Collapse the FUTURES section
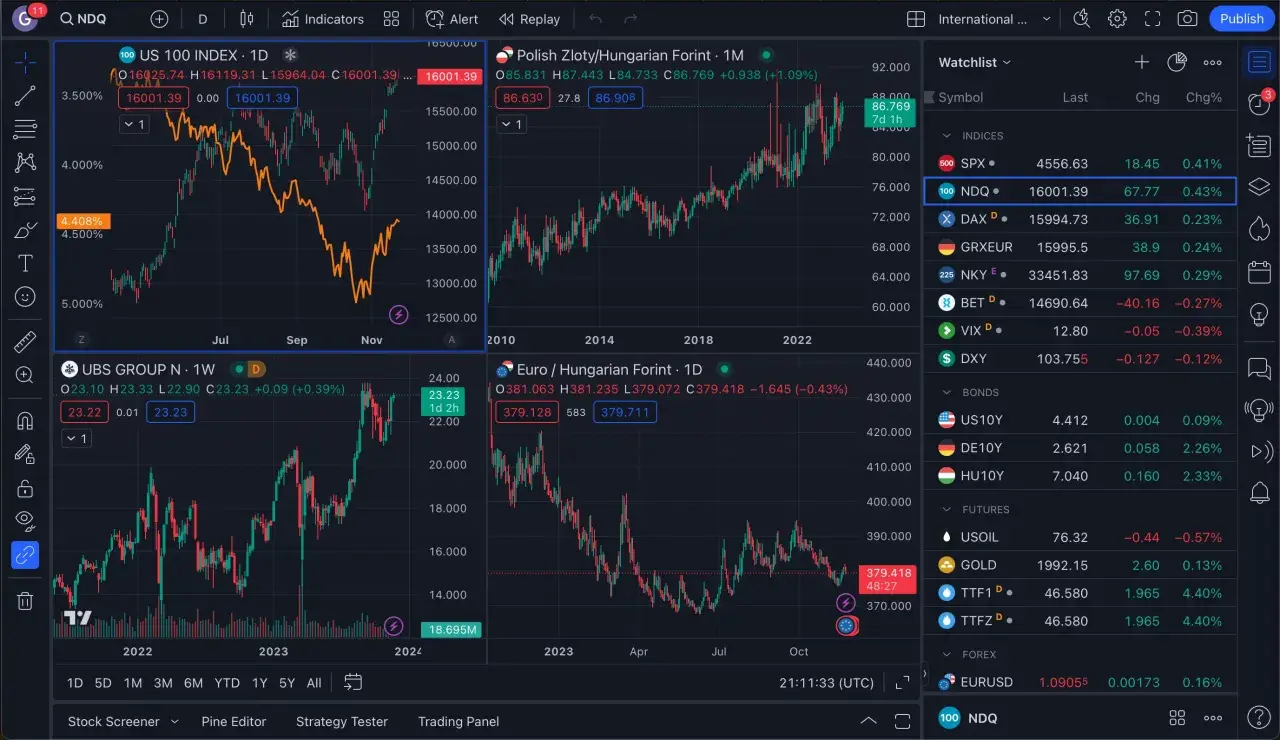This screenshot has height=740, width=1280. (x=946, y=510)
